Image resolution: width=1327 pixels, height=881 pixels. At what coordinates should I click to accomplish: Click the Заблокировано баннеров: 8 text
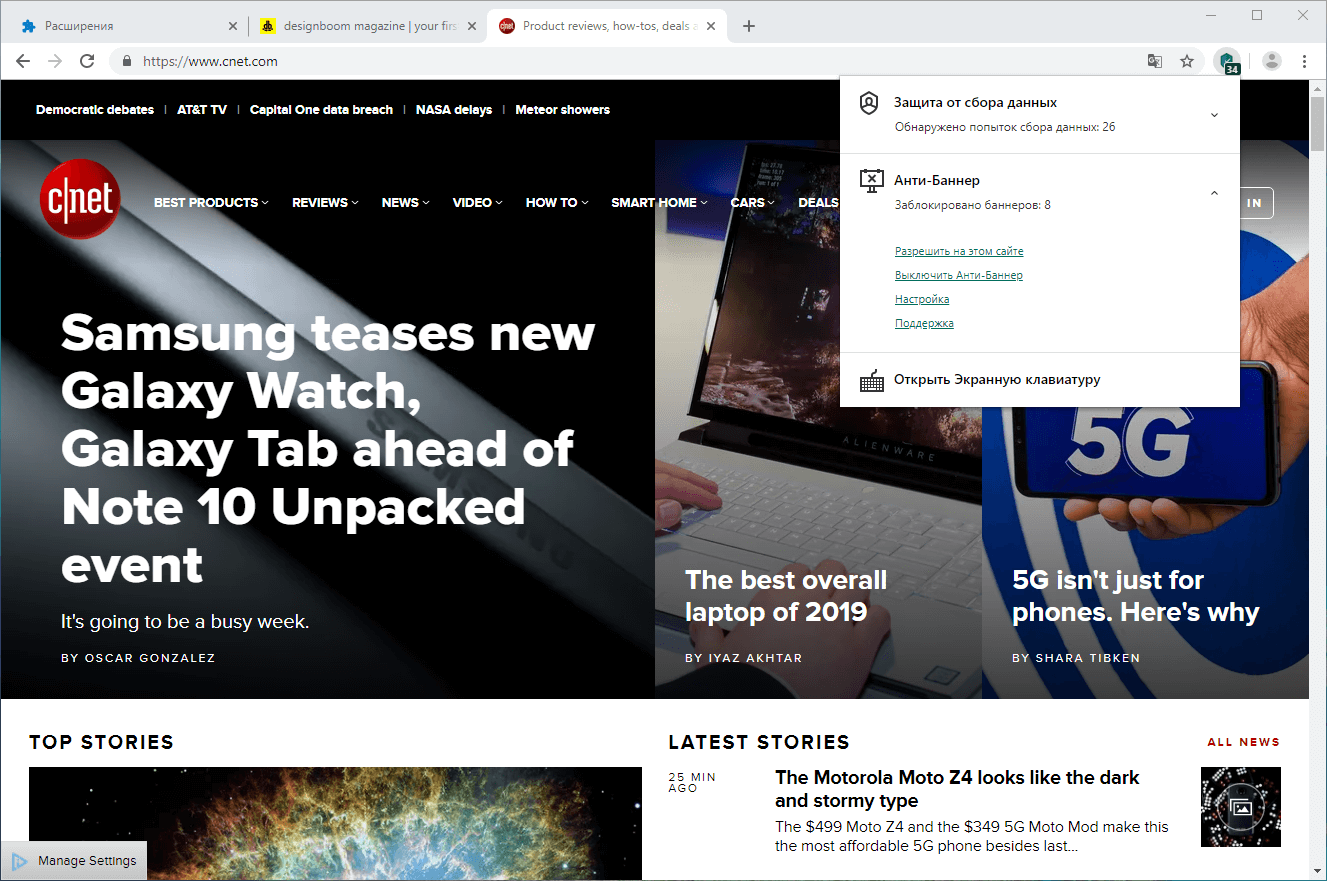pos(973,205)
